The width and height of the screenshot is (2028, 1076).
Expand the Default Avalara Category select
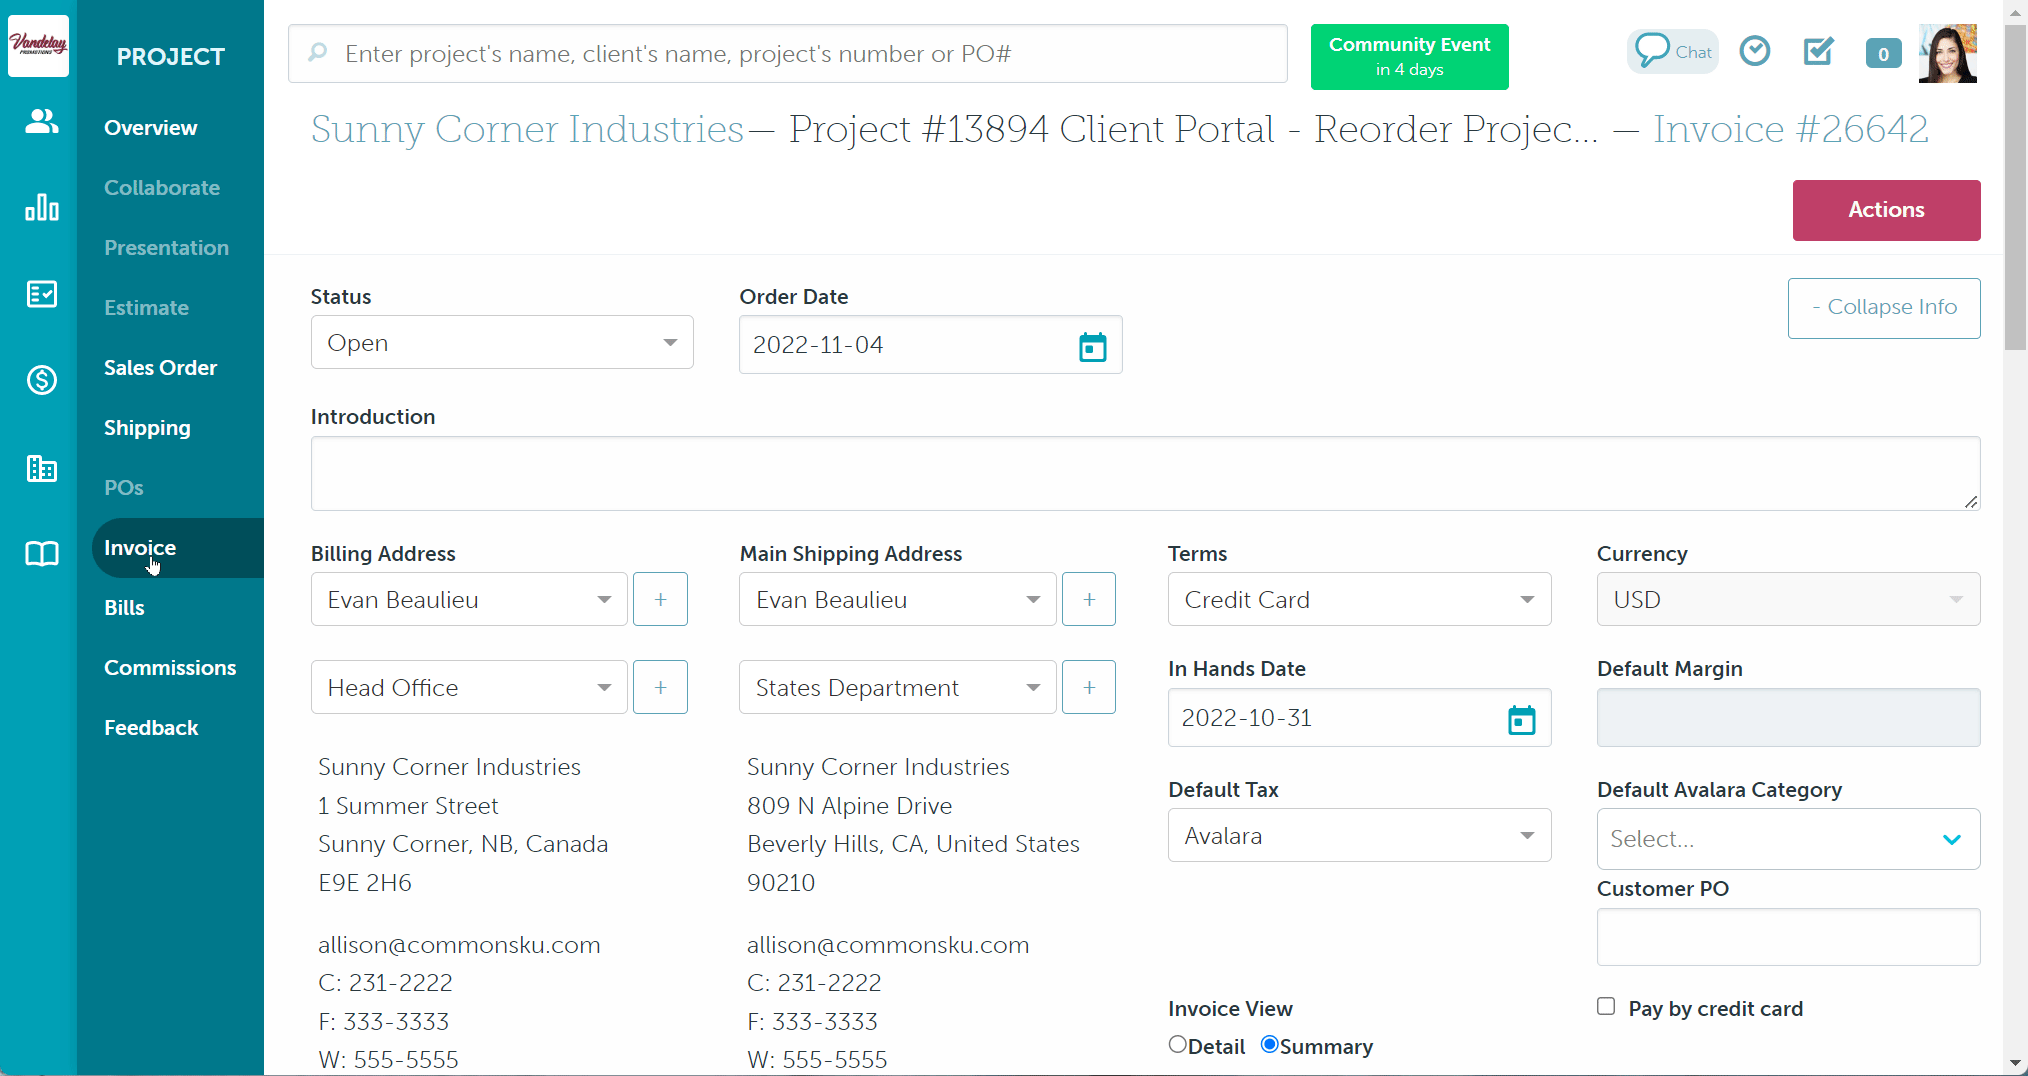coord(1788,840)
